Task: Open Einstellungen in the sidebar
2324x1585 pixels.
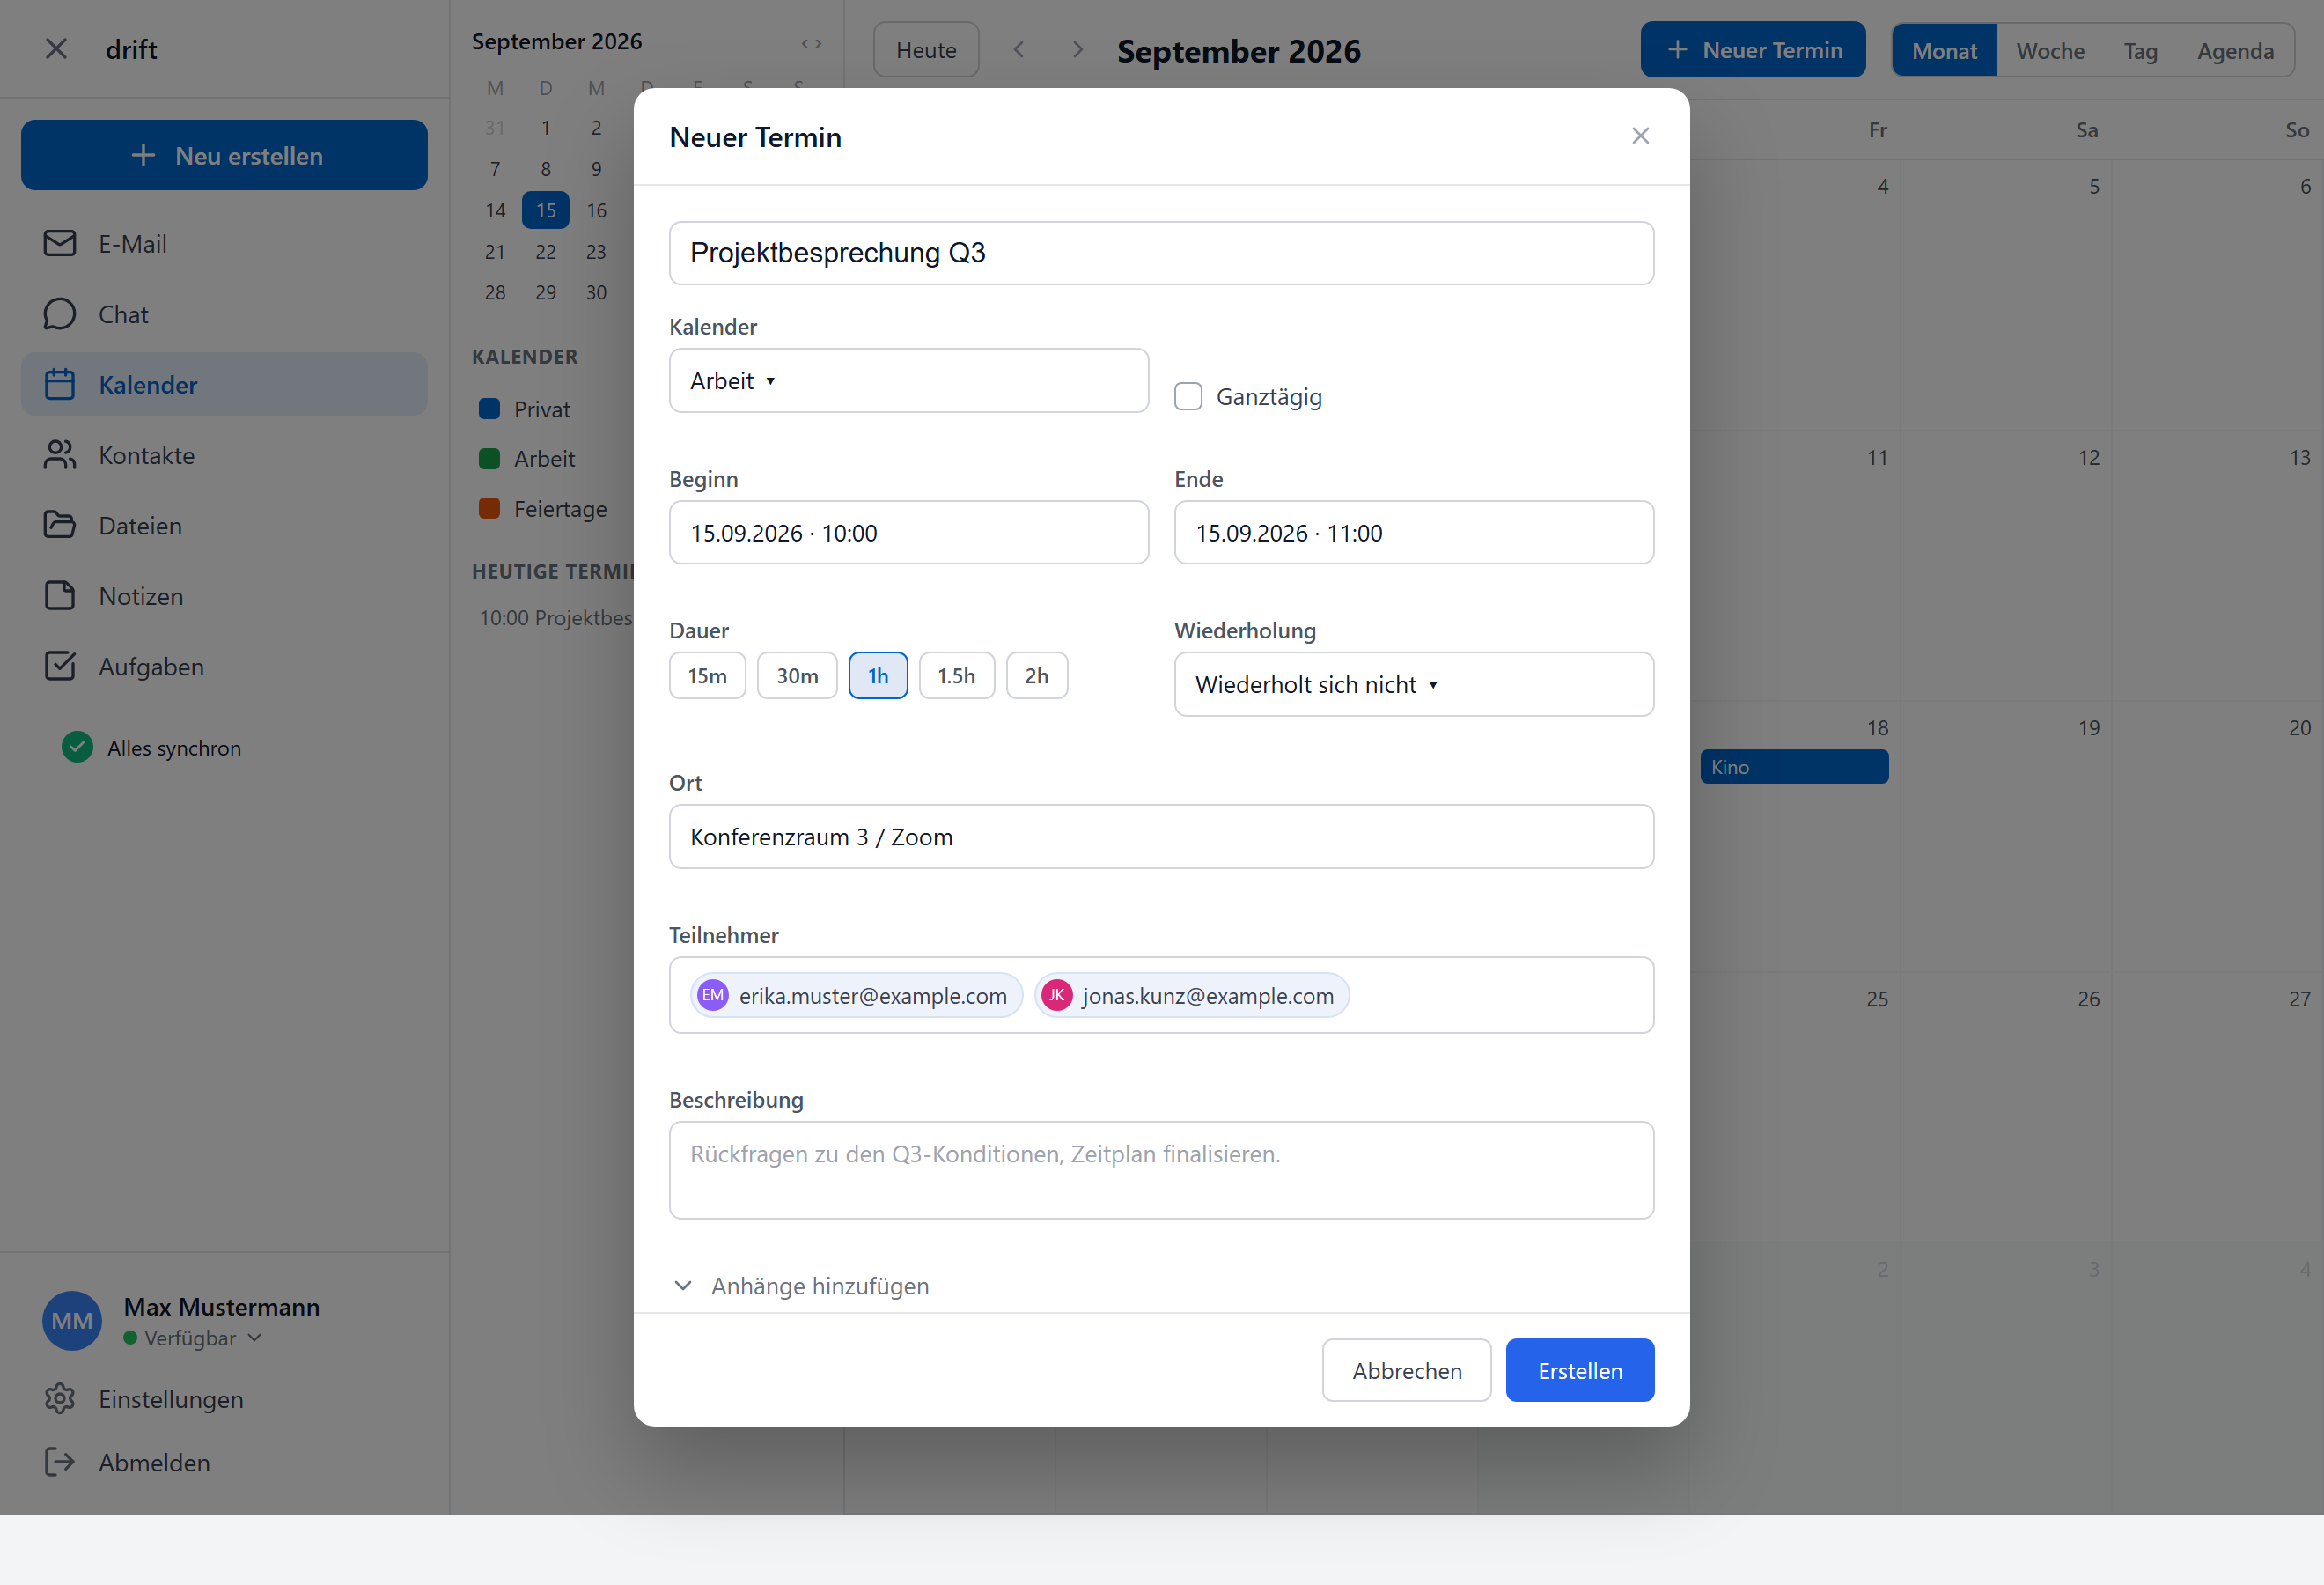Action: click(224, 1398)
